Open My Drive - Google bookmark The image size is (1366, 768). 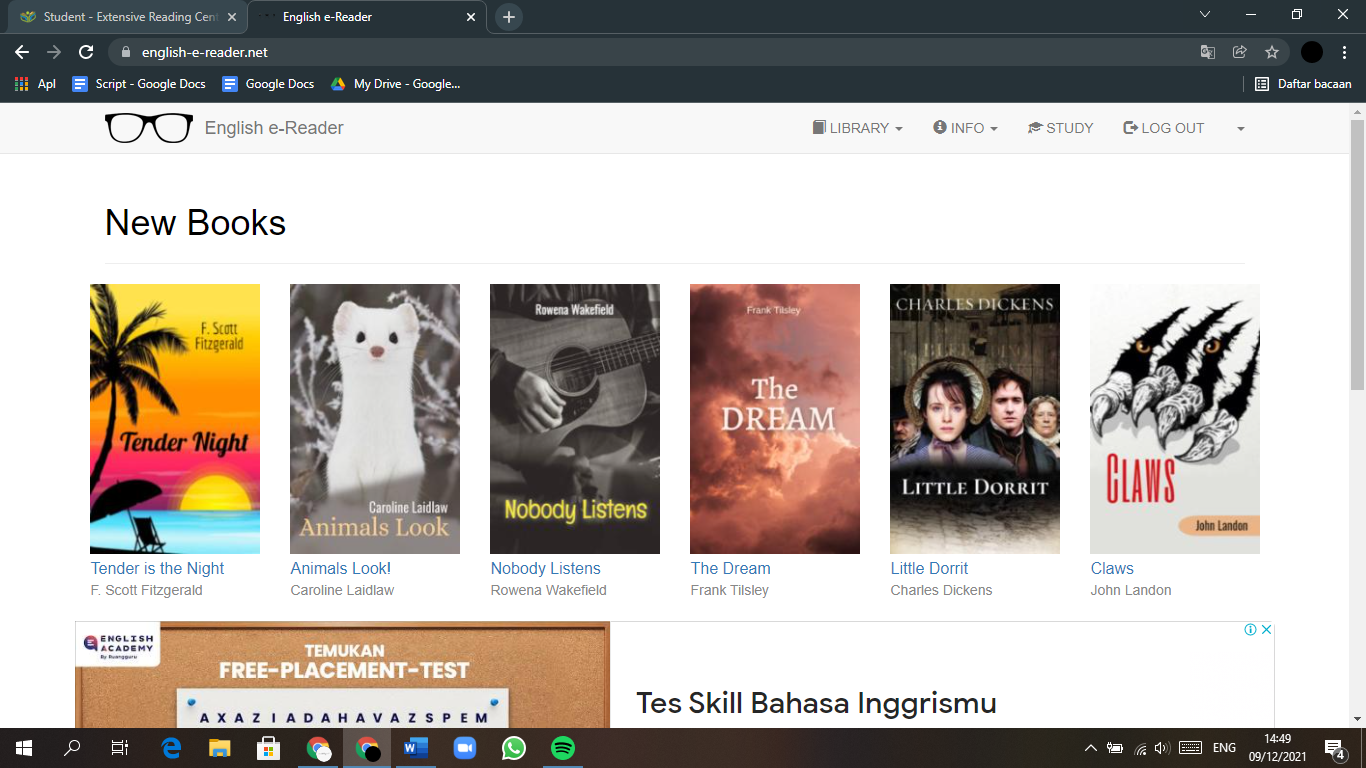click(x=395, y=84)
